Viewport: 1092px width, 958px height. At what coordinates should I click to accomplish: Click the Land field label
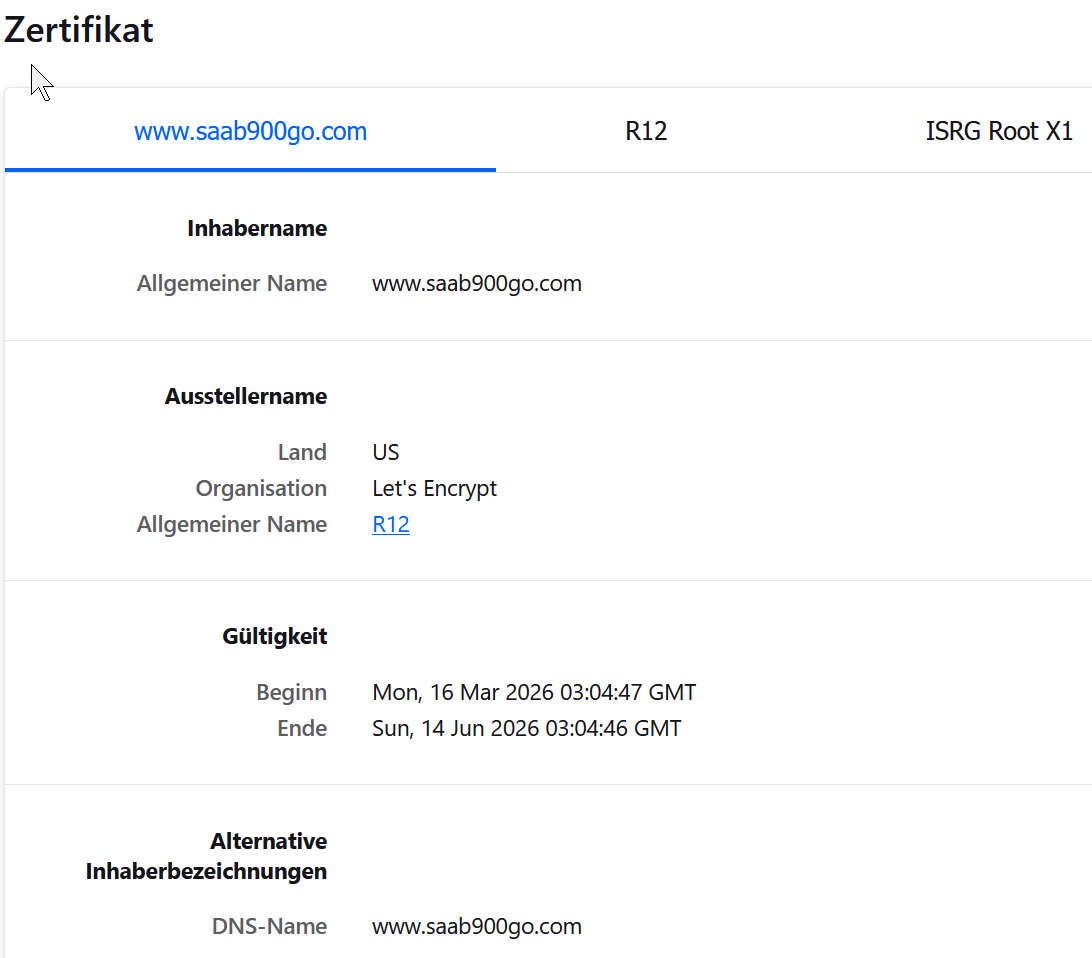pyautogui.click(x=302, y=453)
